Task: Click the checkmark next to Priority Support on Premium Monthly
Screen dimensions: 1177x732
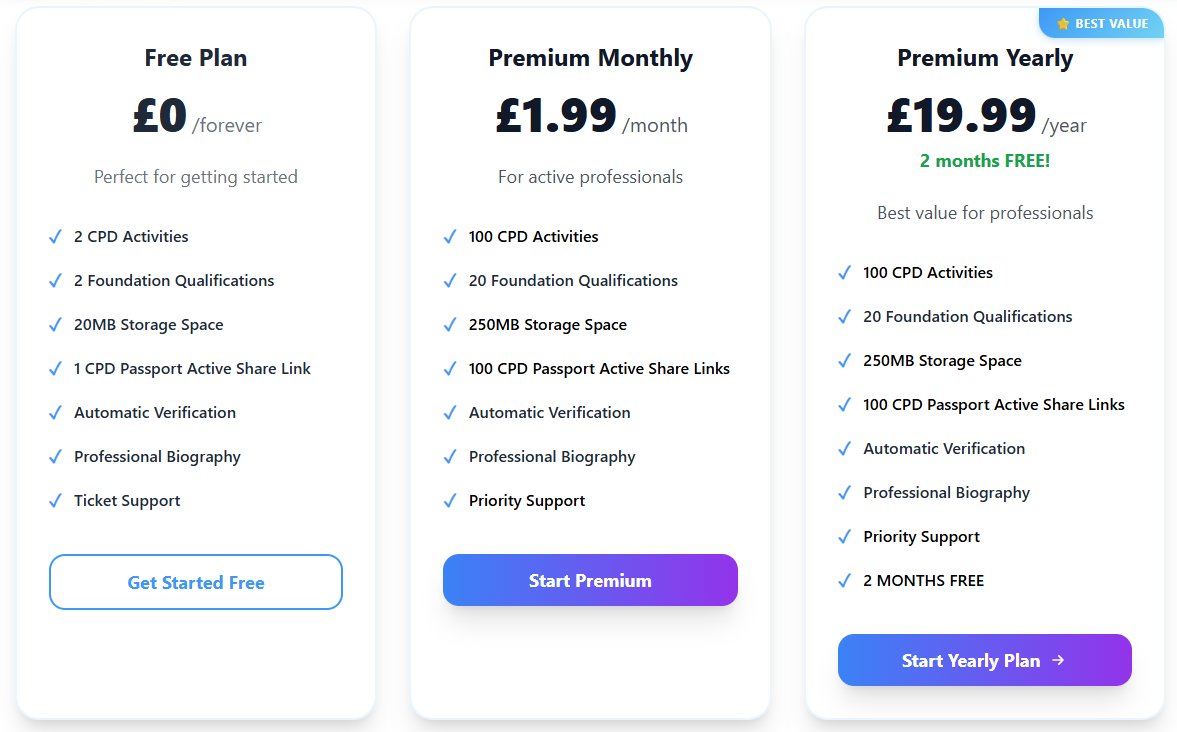Action: click(450, 500)
